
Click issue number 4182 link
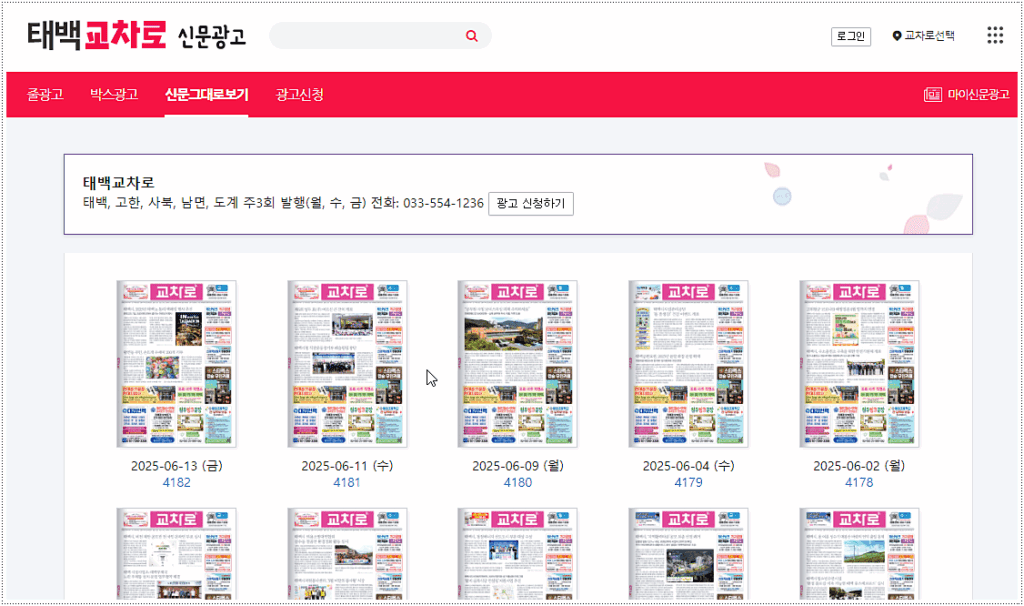pyautogui.click(x=176, y=483)
